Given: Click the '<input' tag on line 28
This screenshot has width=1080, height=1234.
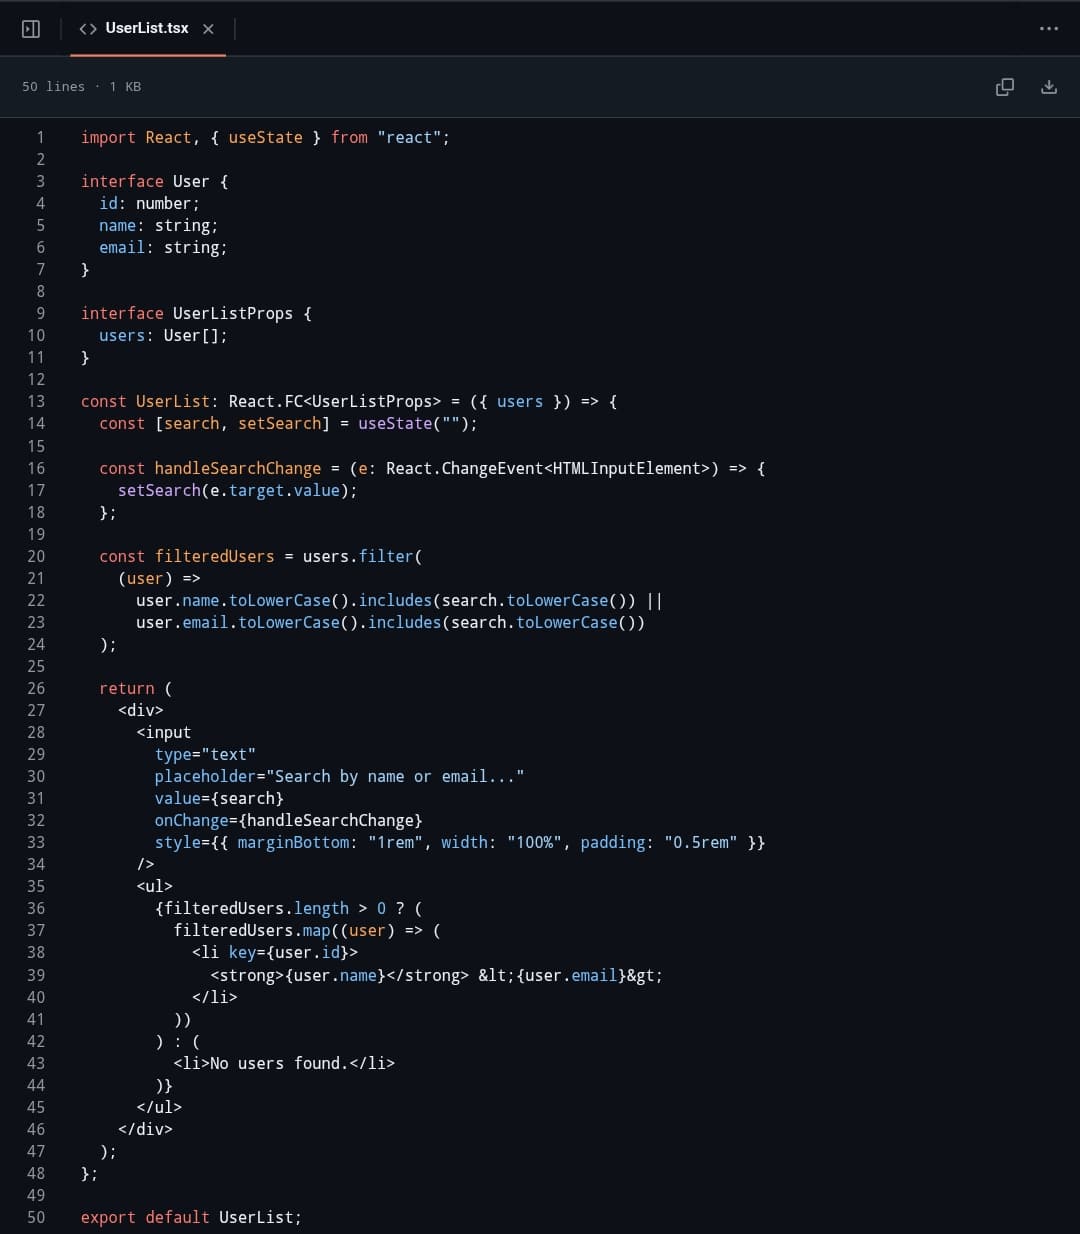Looking at the screenshot, I should coord(164,732).
